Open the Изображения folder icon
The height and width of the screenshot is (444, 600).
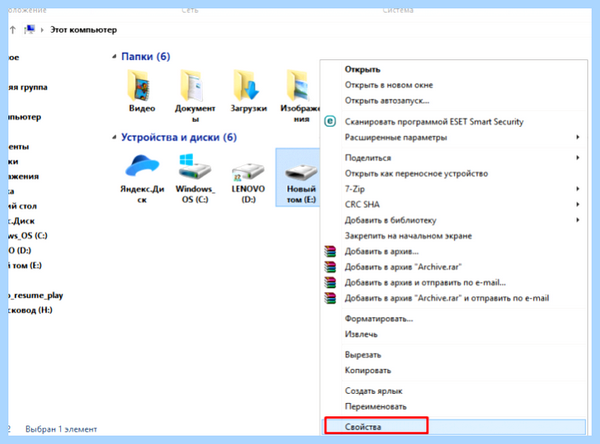pos(299,86)
